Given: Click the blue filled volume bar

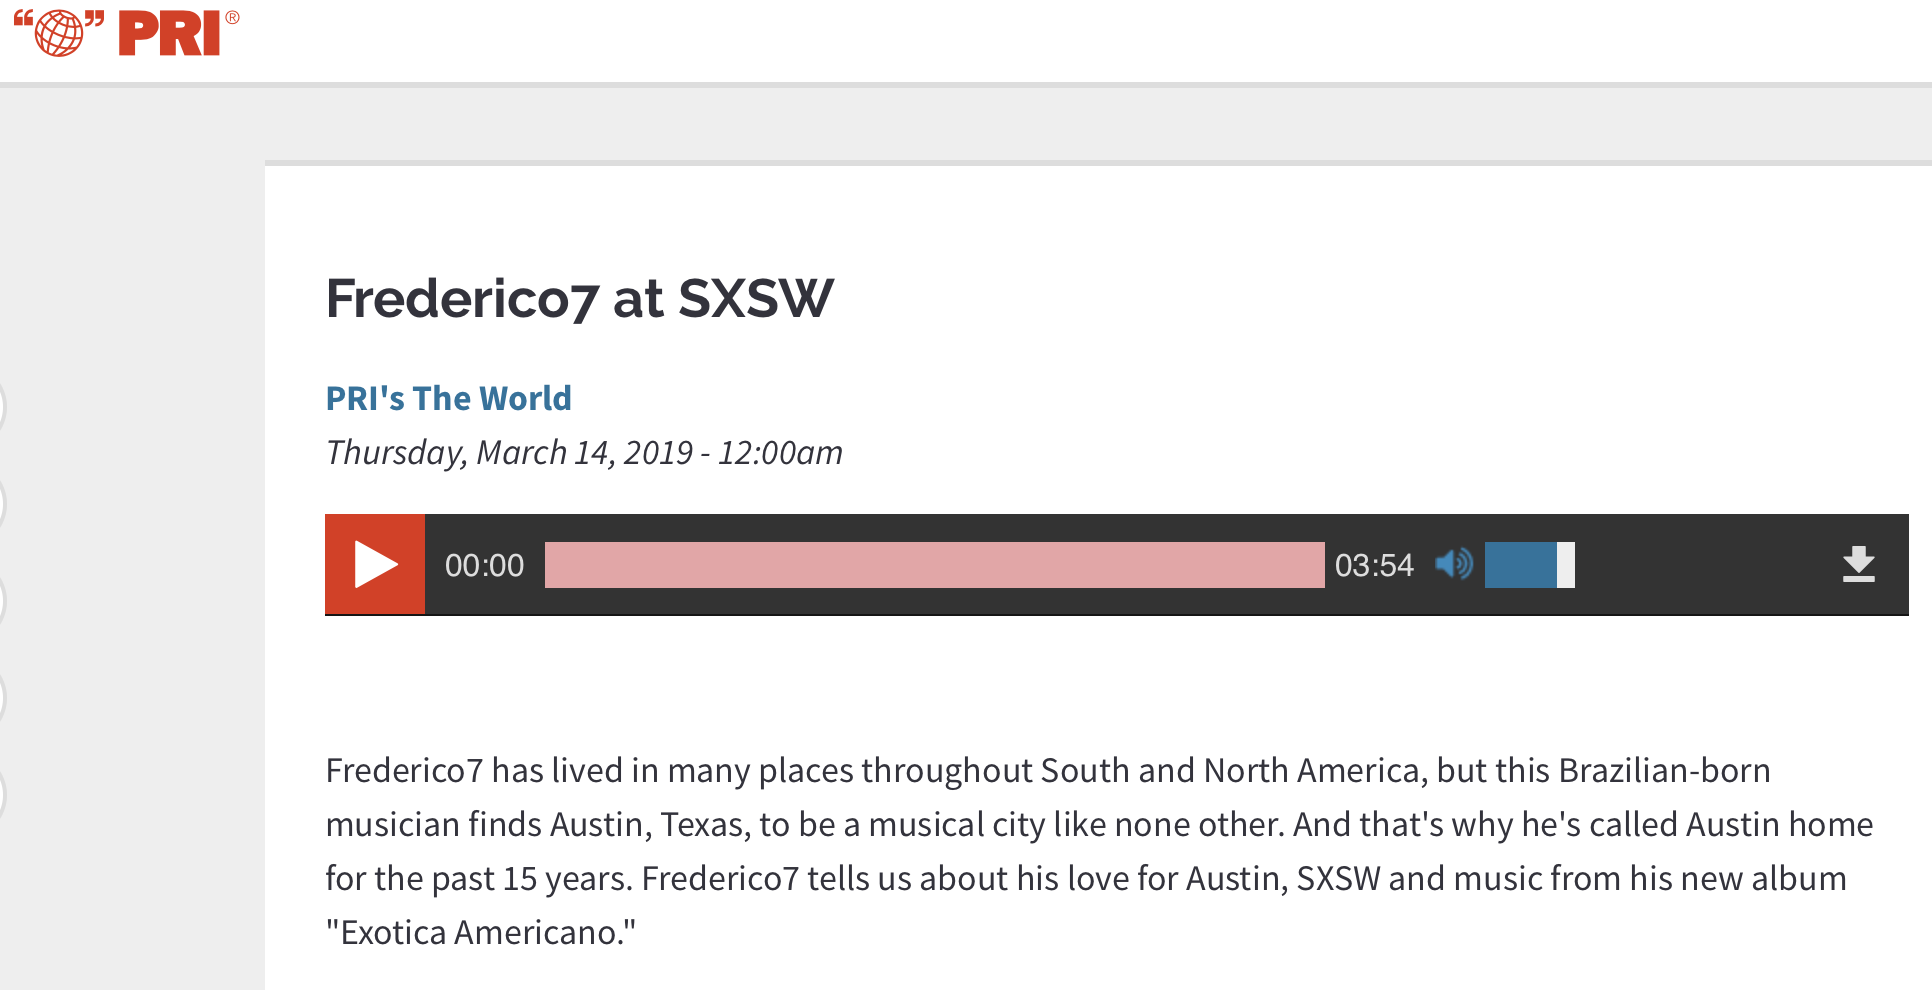Looking at the screenshot, I should point(1521,565).
